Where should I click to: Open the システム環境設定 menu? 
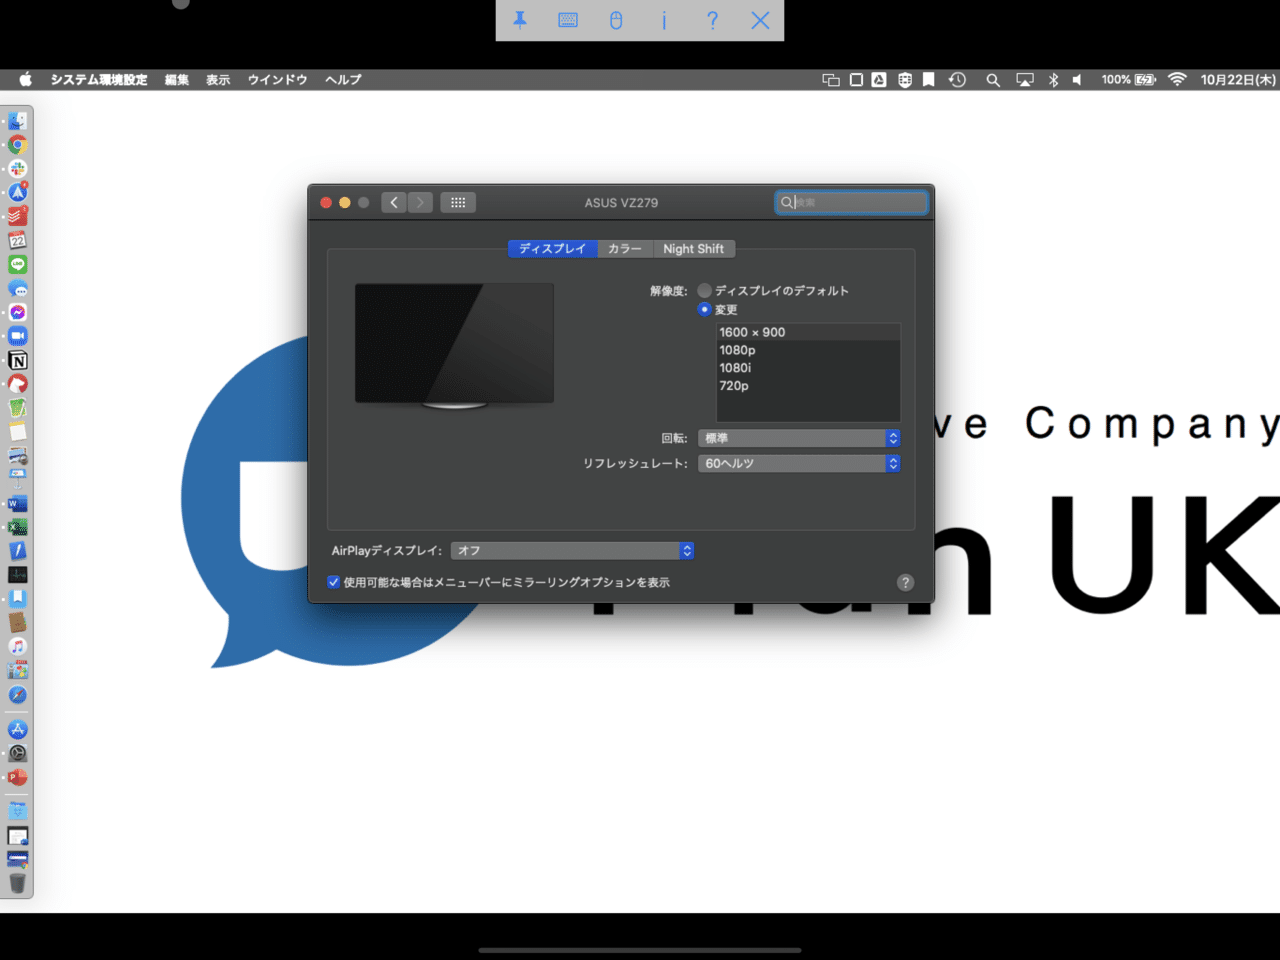99,80
